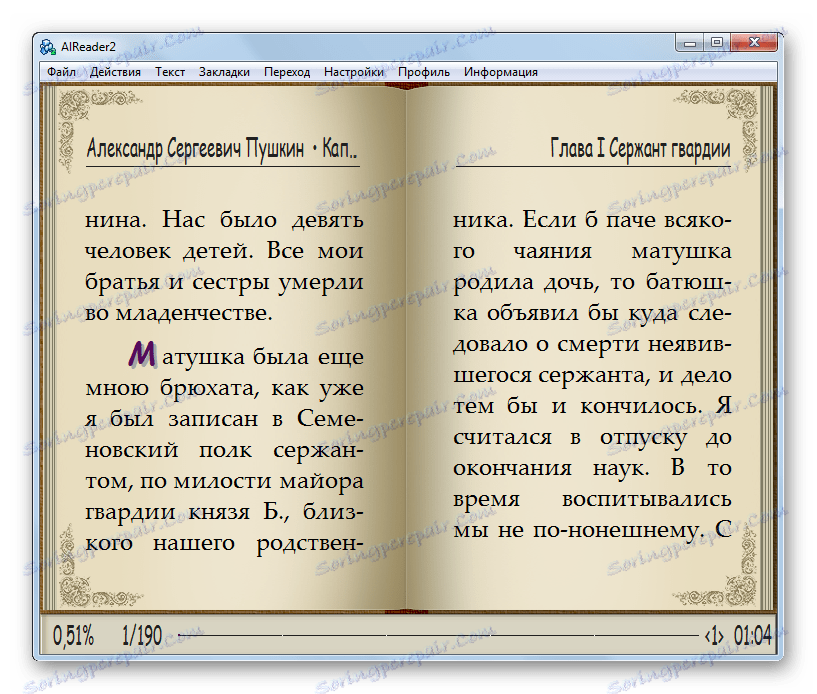Click the line 'гвардии князя Б., близ-'

tap(224, 512)
